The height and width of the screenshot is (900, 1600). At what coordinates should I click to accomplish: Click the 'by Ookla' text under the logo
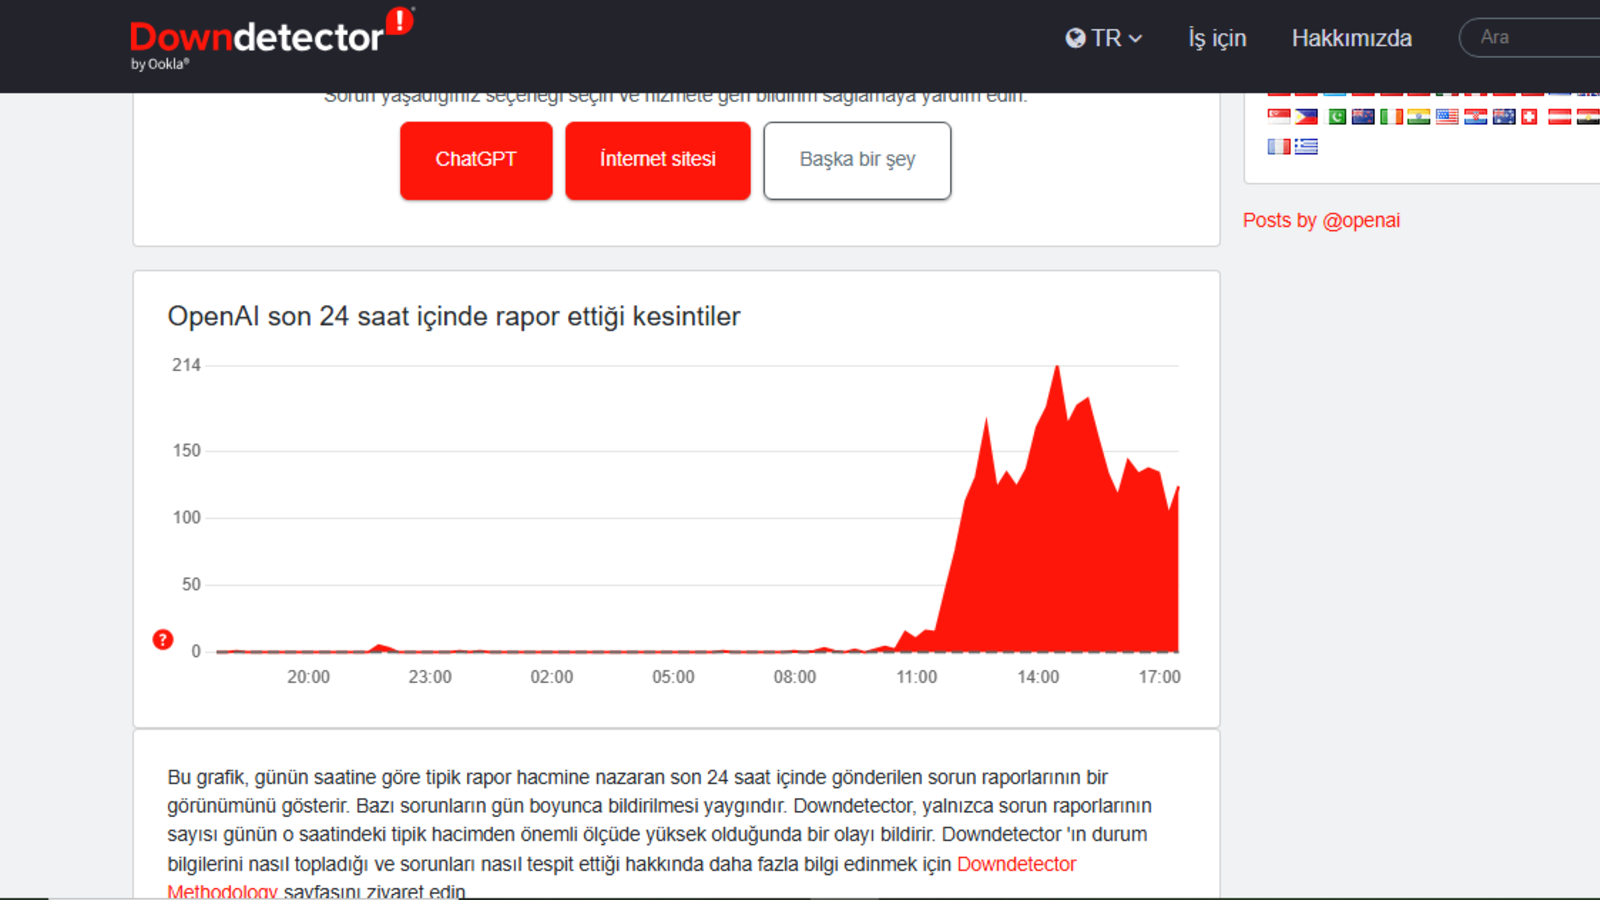coord(160,64)
